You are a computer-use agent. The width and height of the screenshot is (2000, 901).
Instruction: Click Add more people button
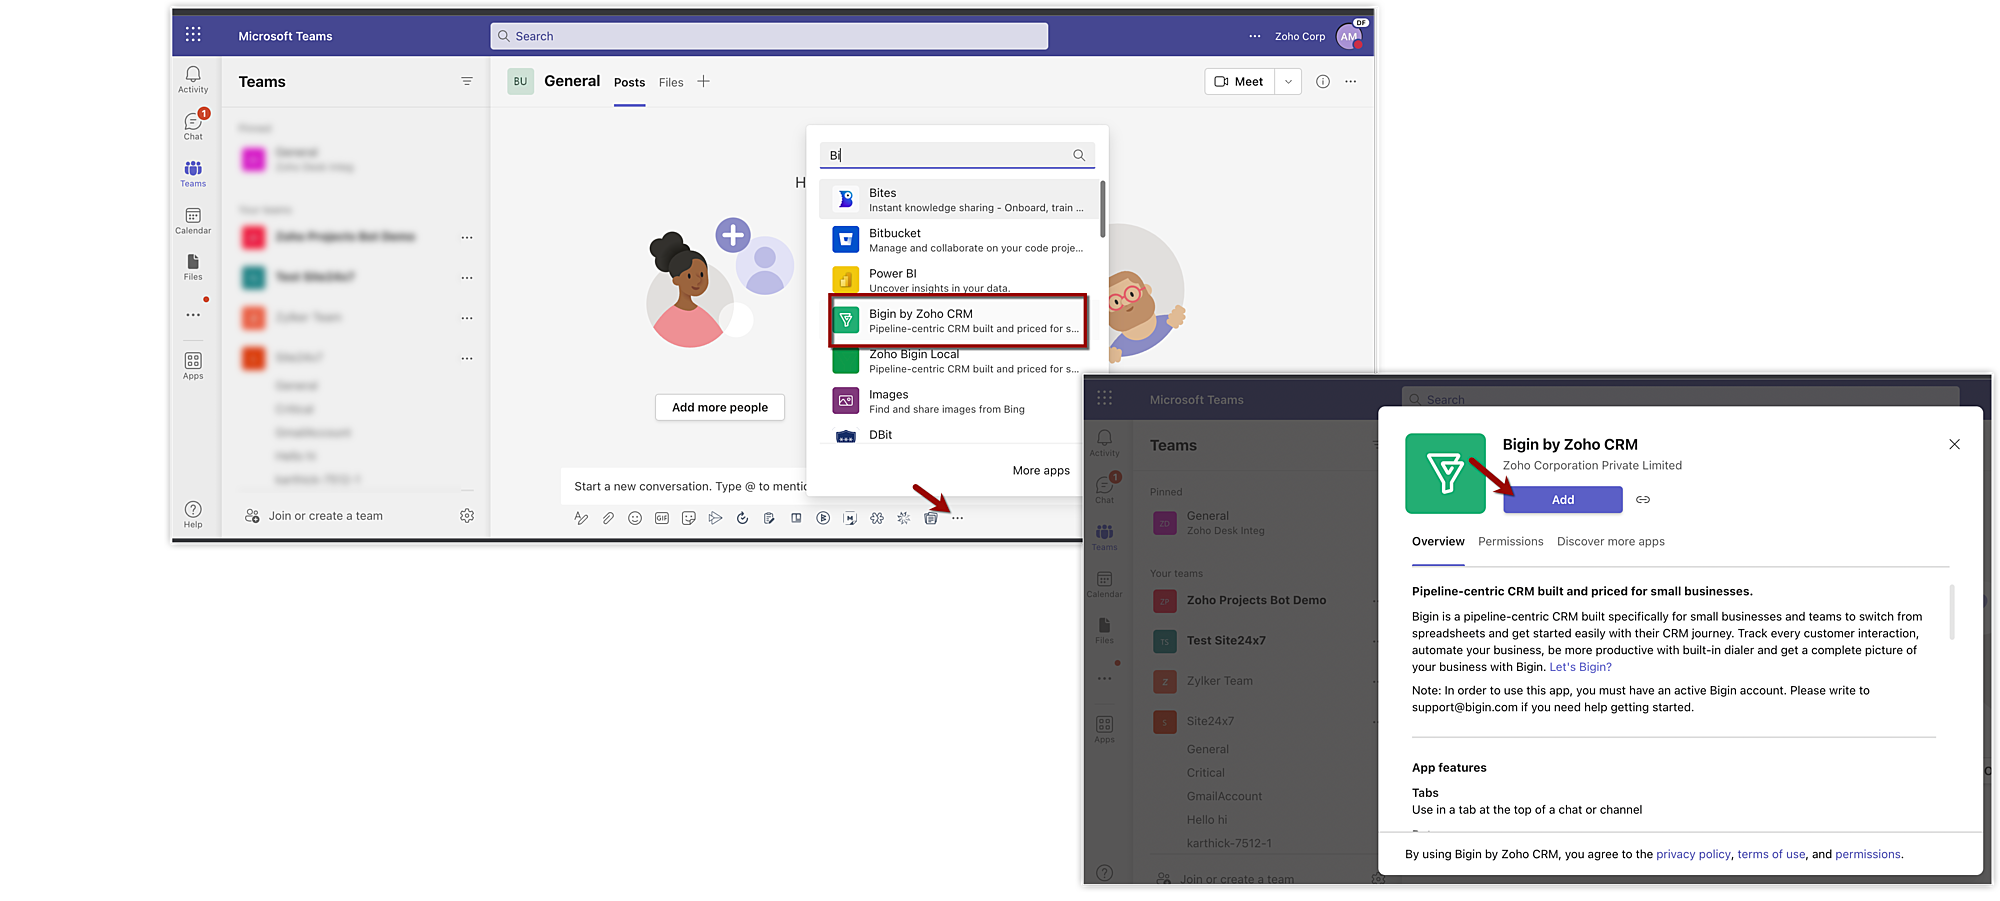[x=720, y=407]
